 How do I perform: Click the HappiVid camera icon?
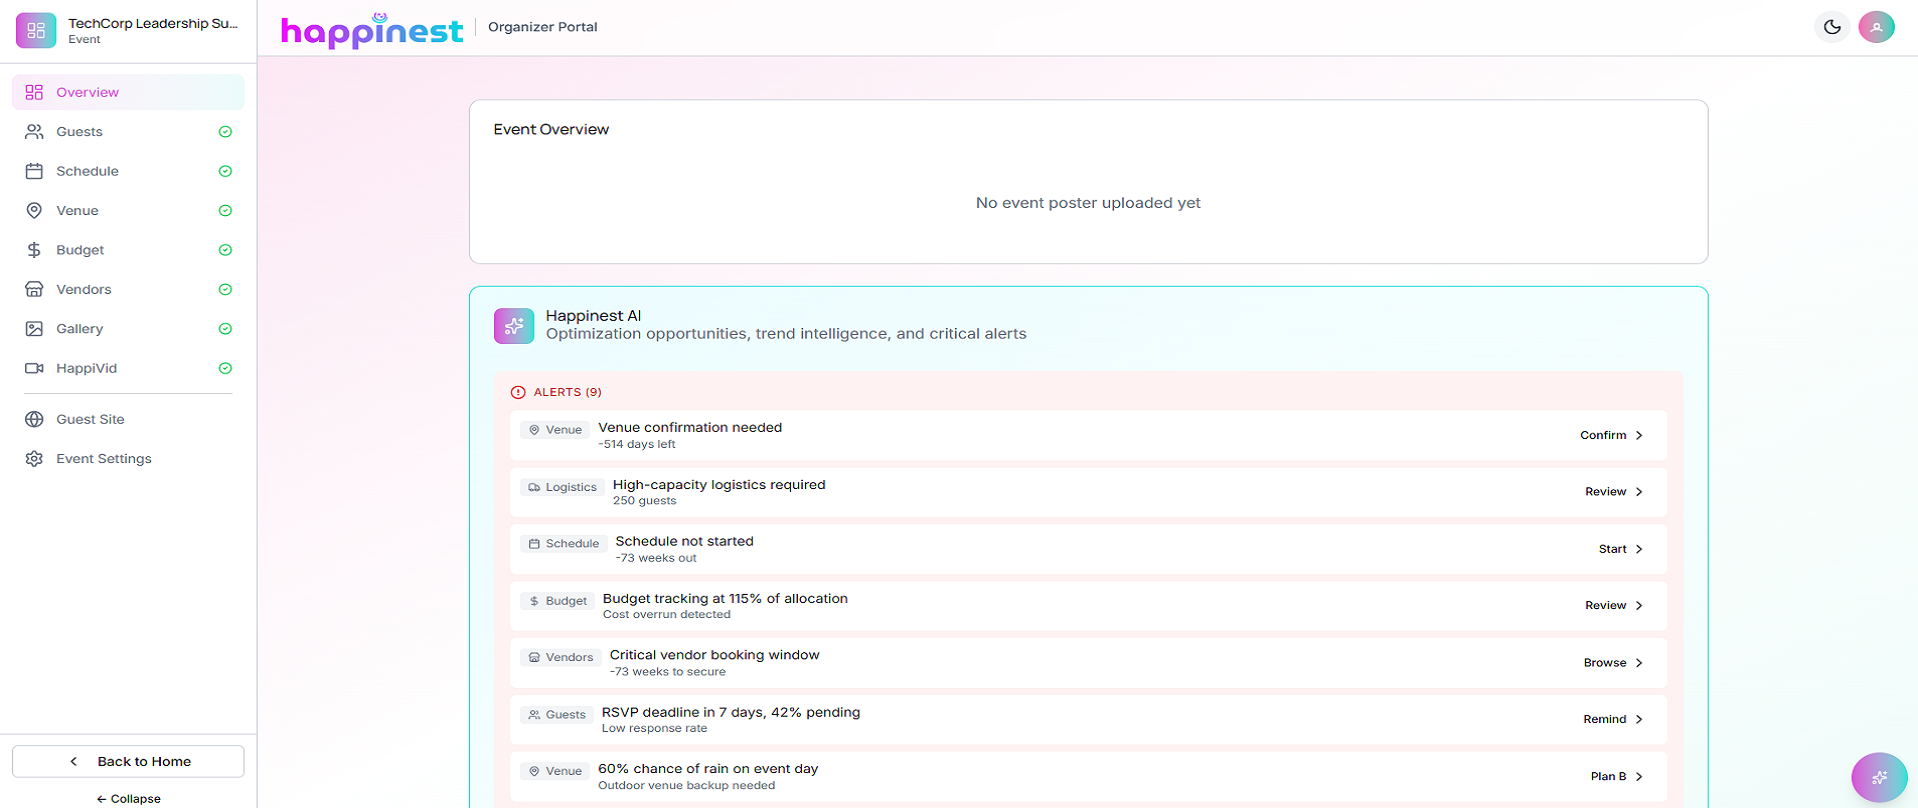[34, 368]
